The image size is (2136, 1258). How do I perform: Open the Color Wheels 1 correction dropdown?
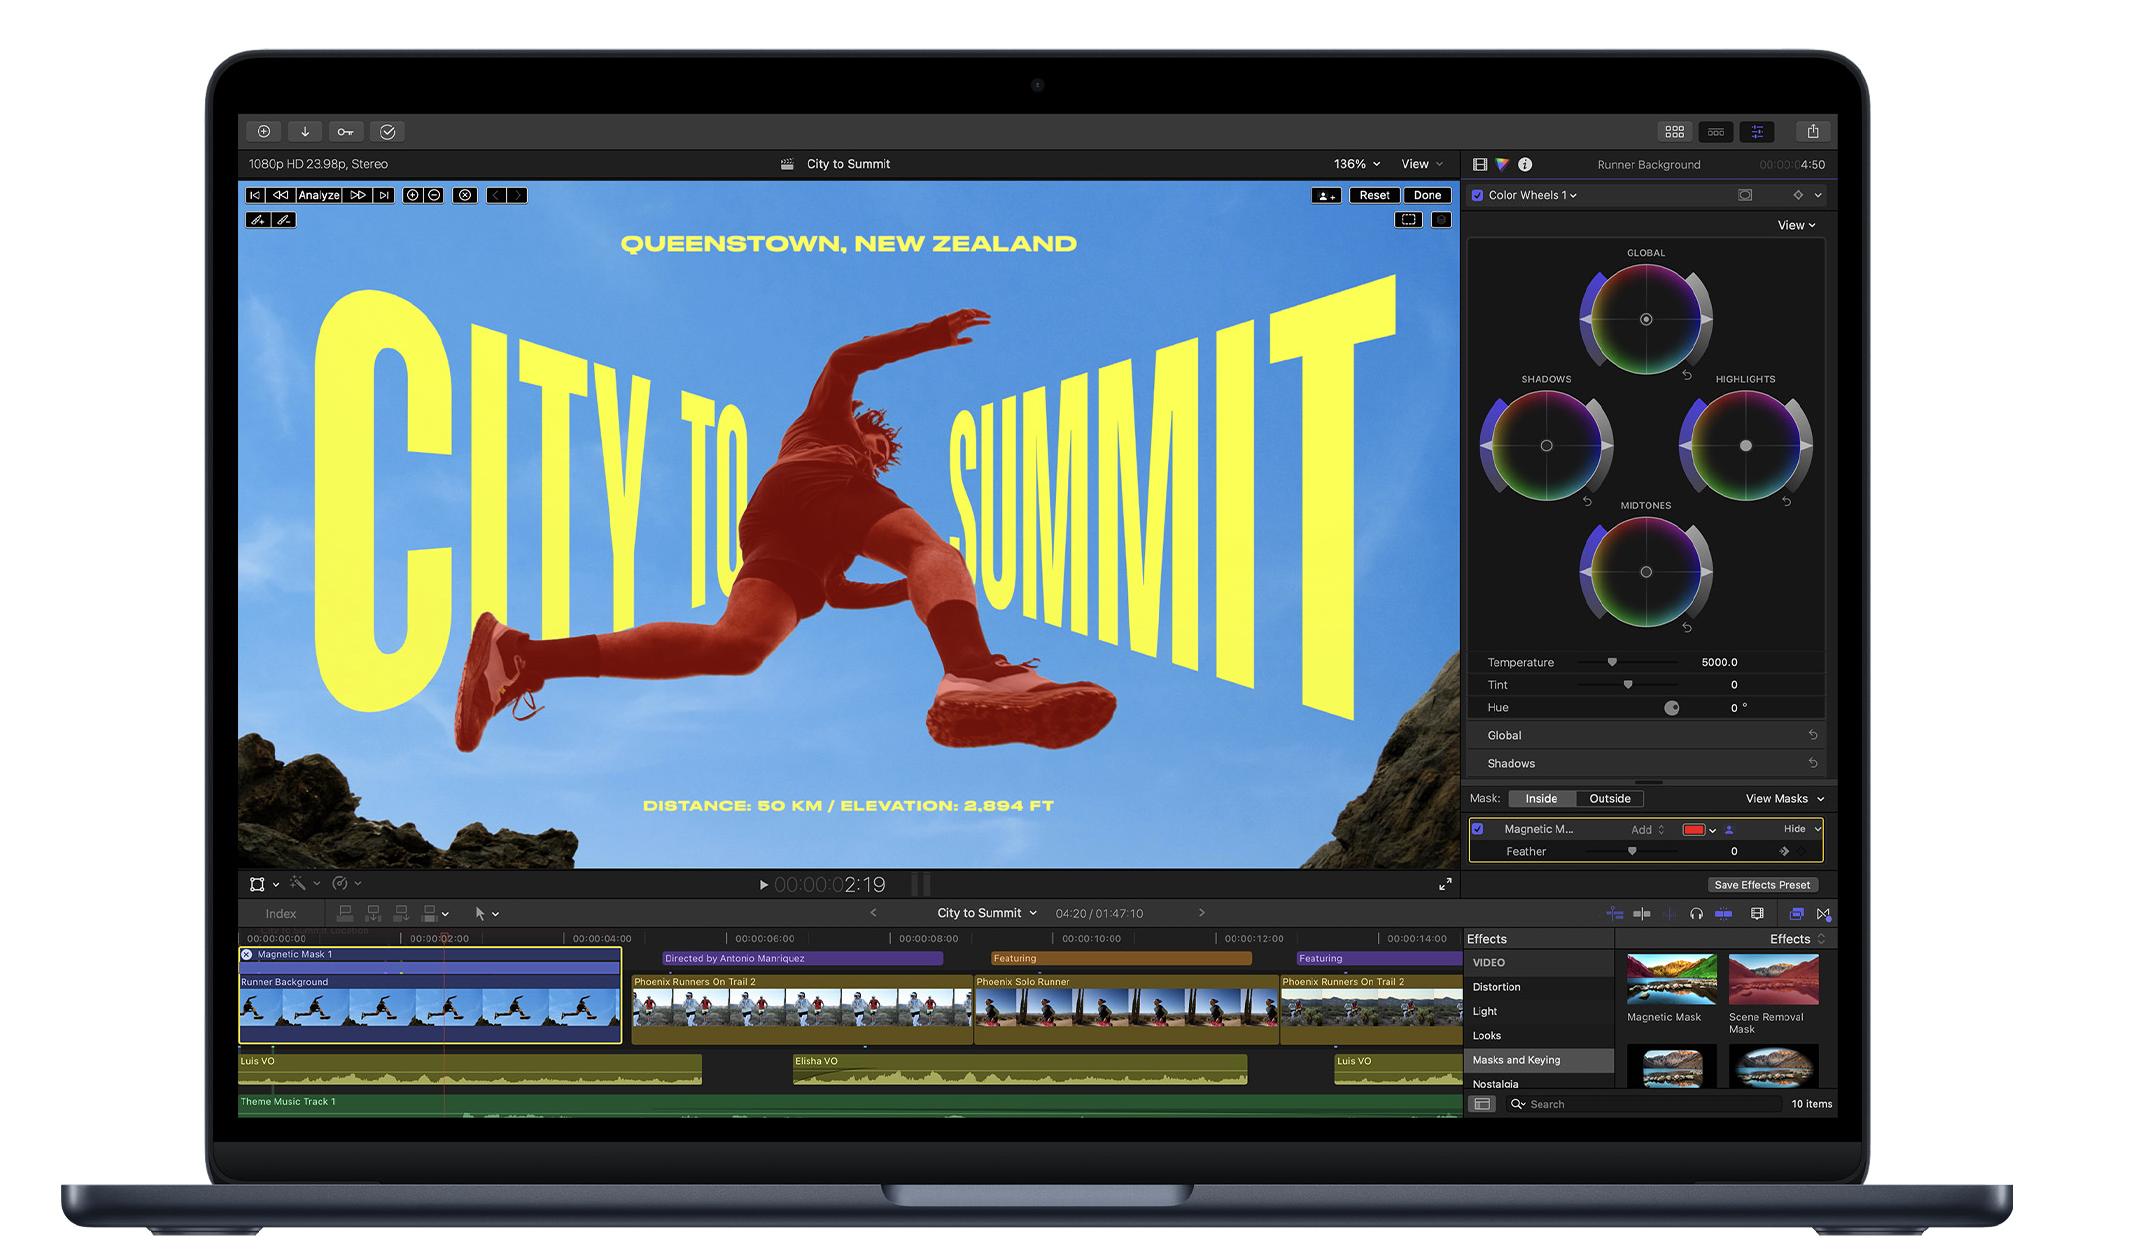1532,196
